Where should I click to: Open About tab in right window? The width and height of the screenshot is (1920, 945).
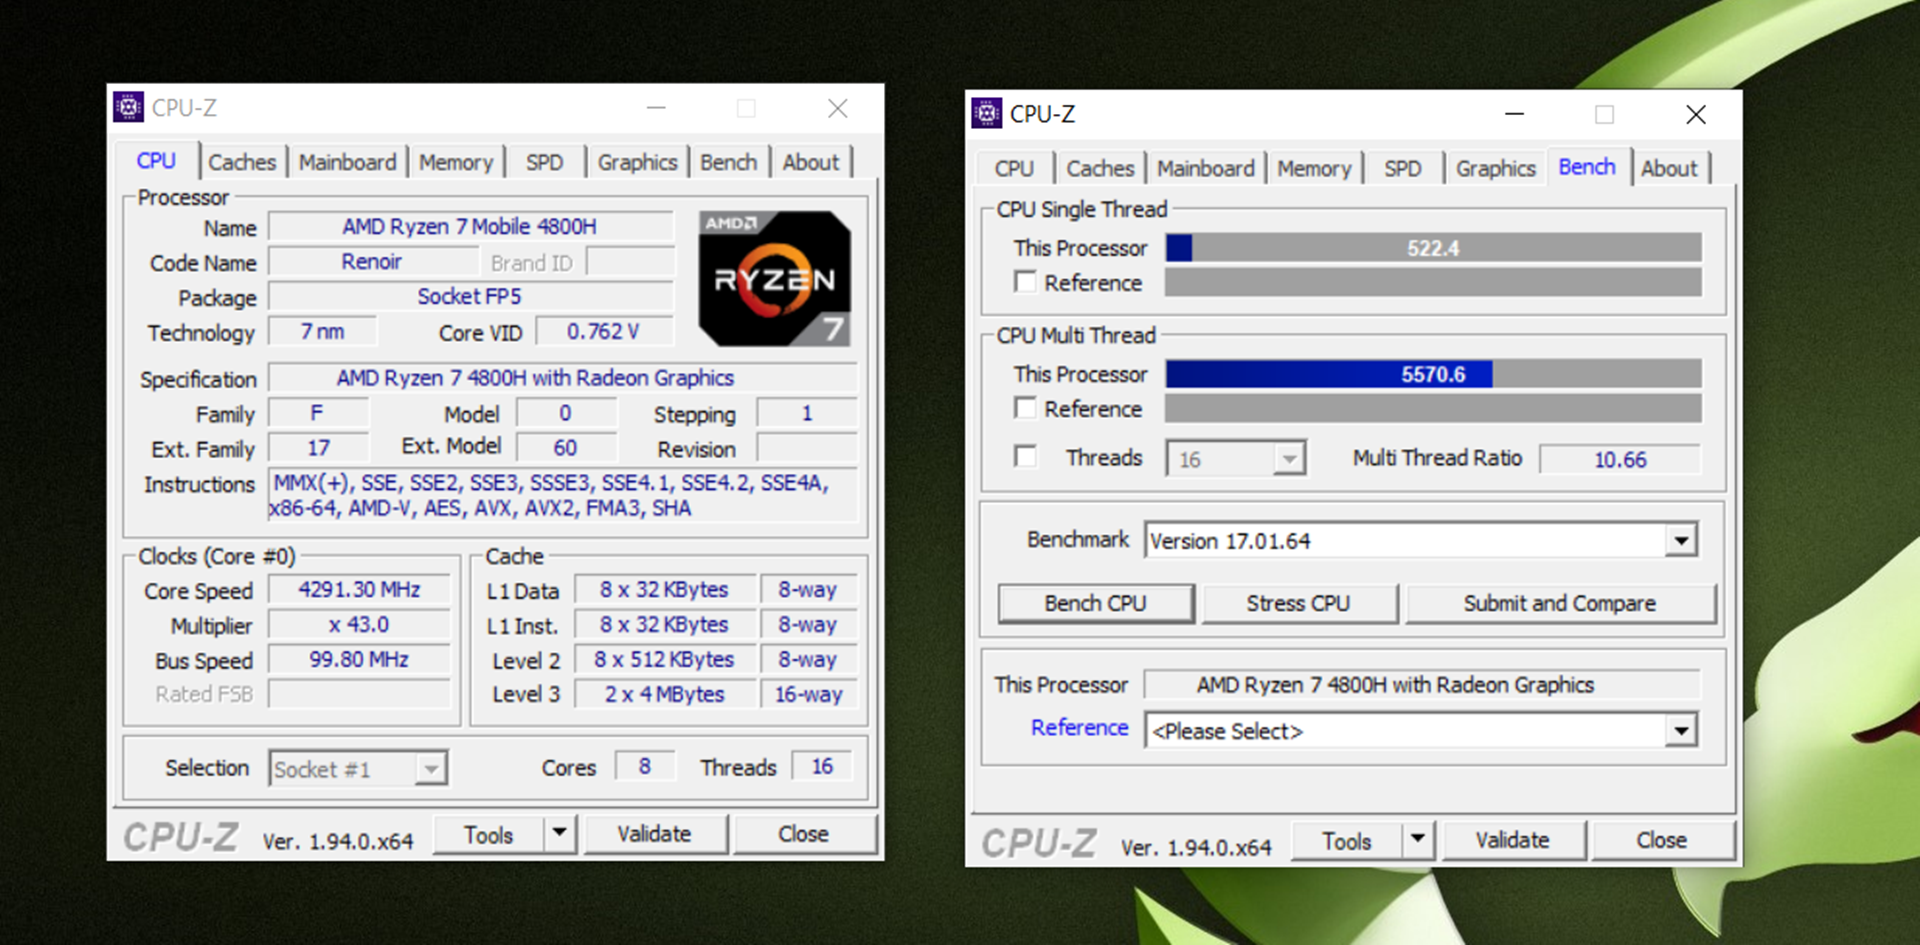(x=1669, y=168)
